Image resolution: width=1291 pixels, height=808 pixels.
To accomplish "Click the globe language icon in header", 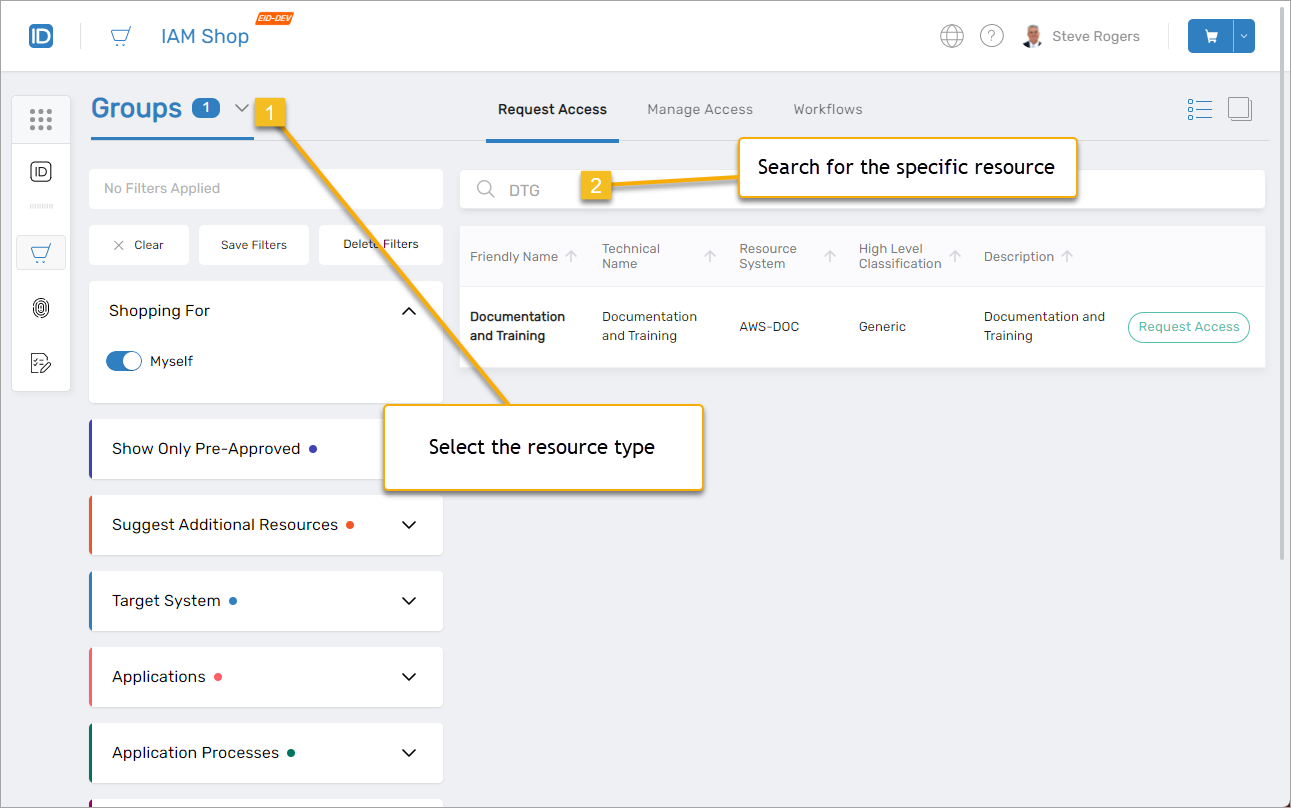I will click(x=951, y=35).
